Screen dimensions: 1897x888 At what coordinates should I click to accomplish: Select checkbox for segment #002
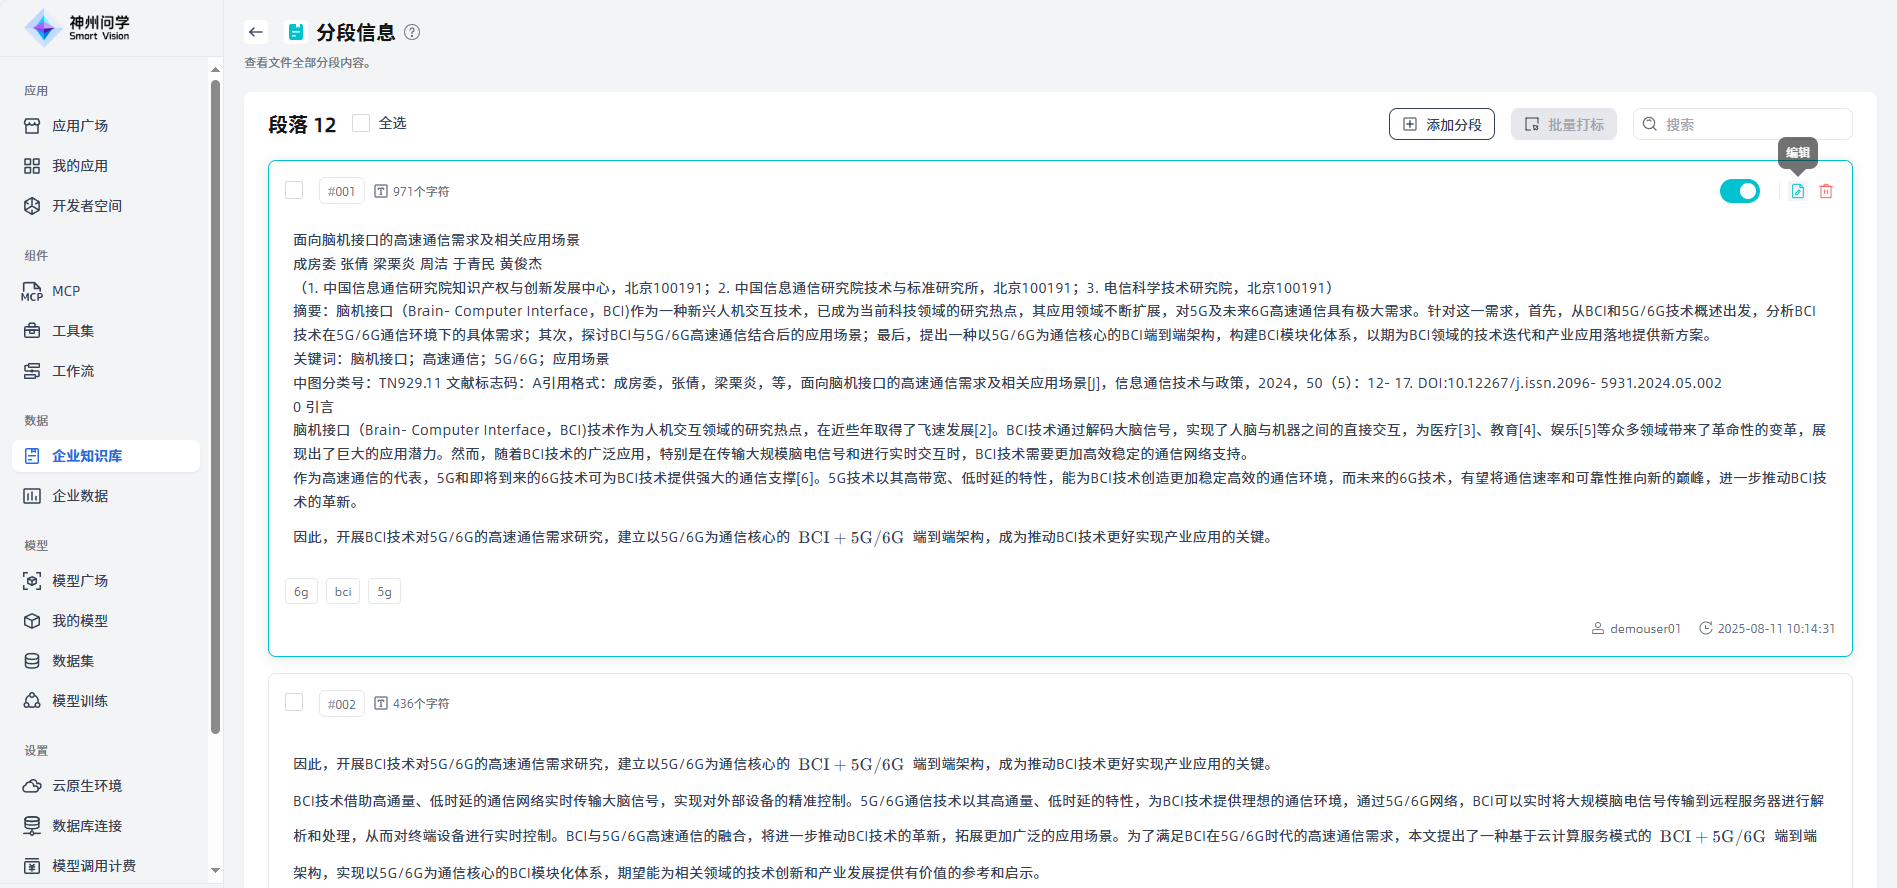click(x=294, y=702)
